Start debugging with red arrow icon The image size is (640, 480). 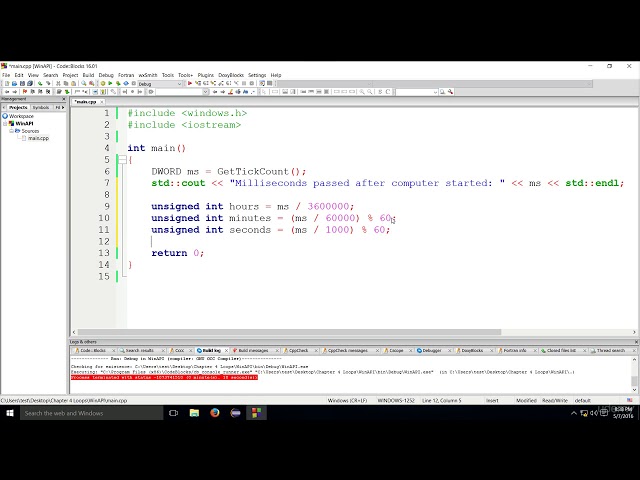[x=190, y=84]
